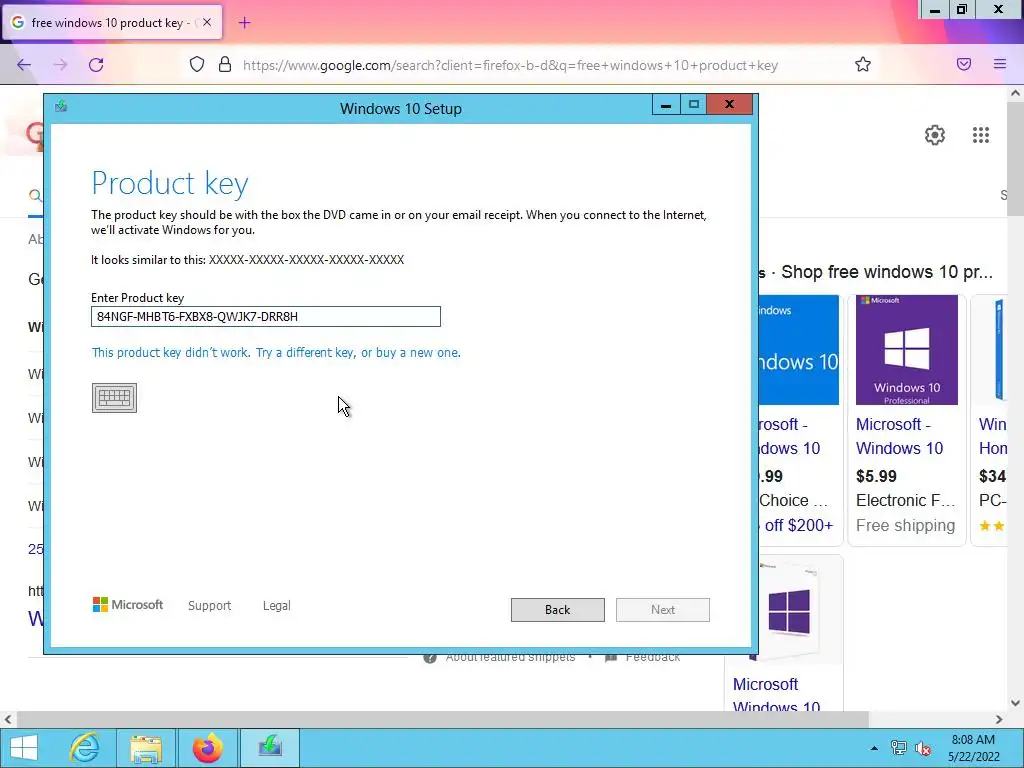Click the $5.99 price text
The width and height of the screenshot is (1024, 768).
coord(876,476)
